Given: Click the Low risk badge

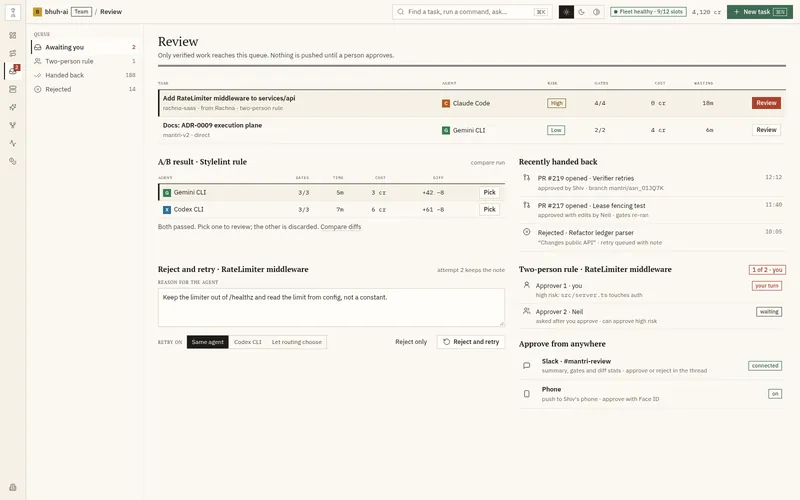Looking at the screenshot, I should point(556,130).
